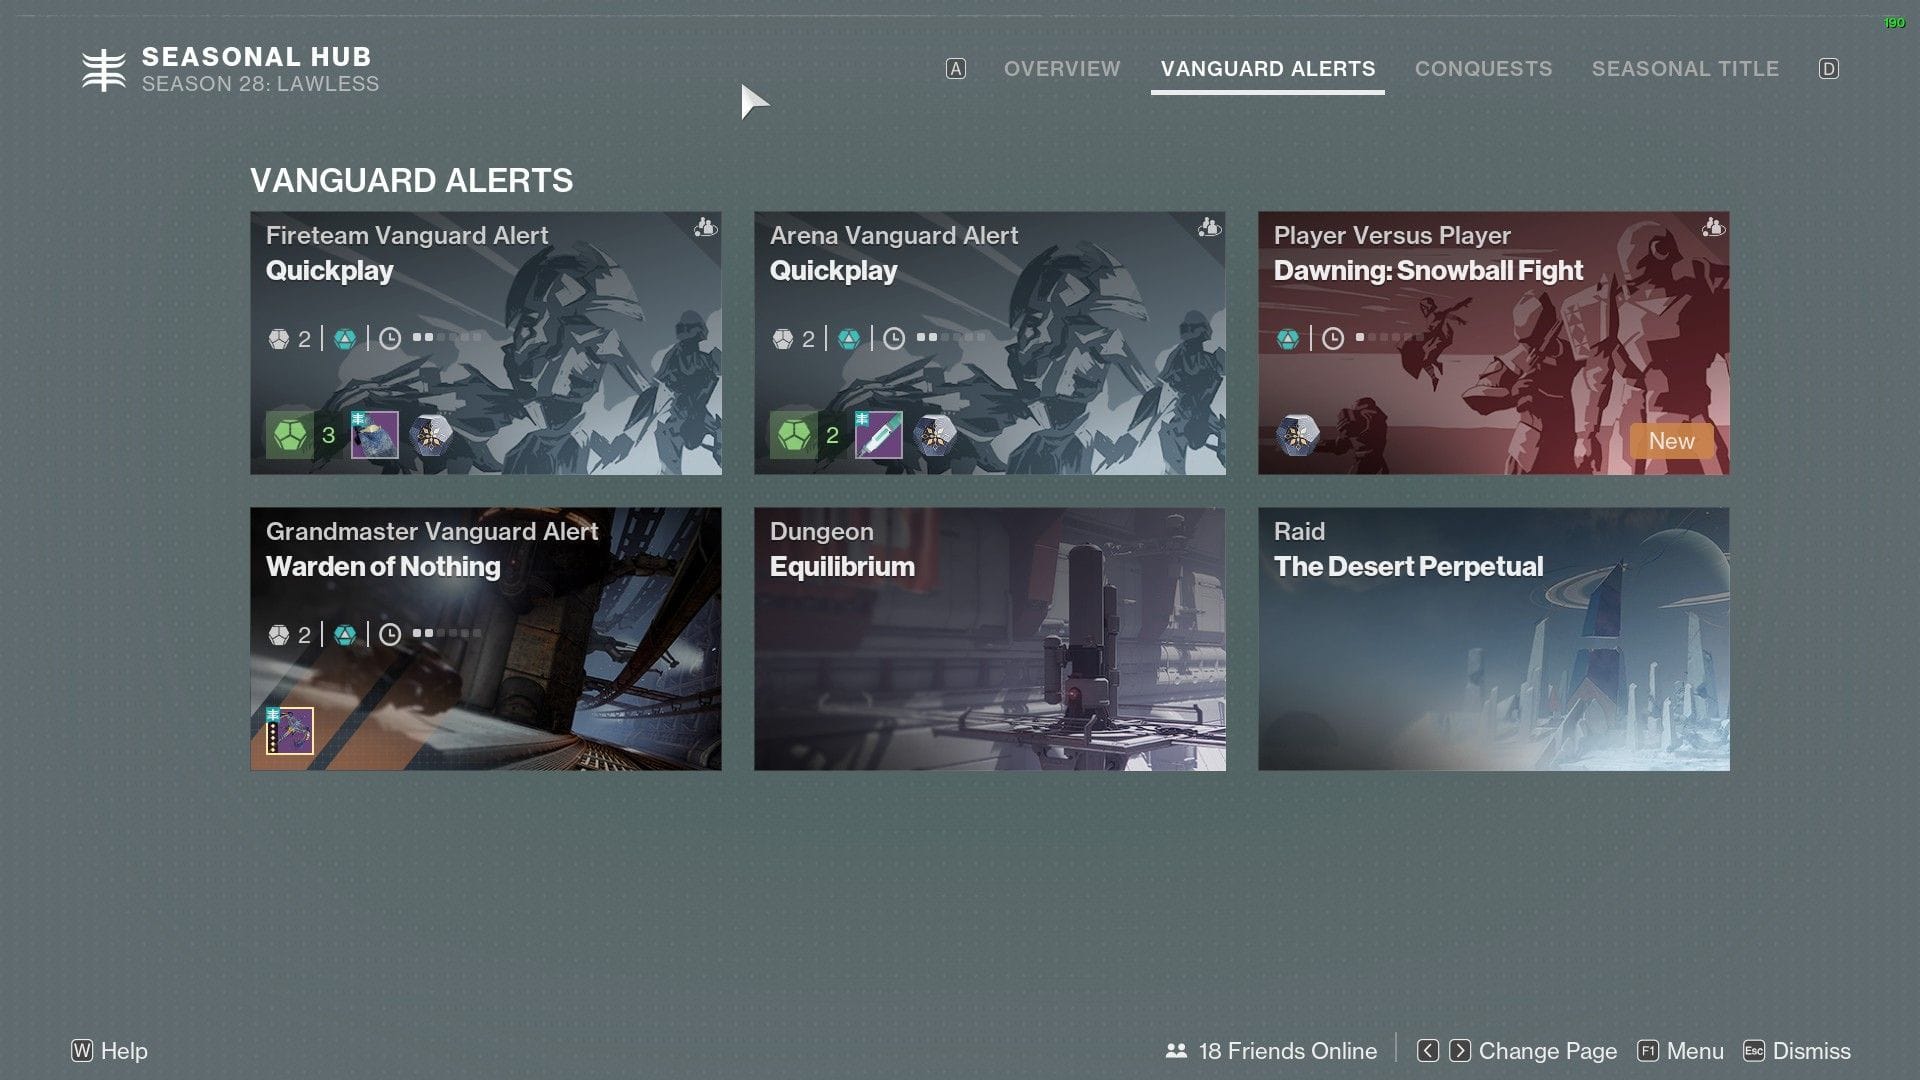The width and height of the screenshot is (1920, 1080).
Task: Open the Equilibrium dungeon card
Action: 990,640
